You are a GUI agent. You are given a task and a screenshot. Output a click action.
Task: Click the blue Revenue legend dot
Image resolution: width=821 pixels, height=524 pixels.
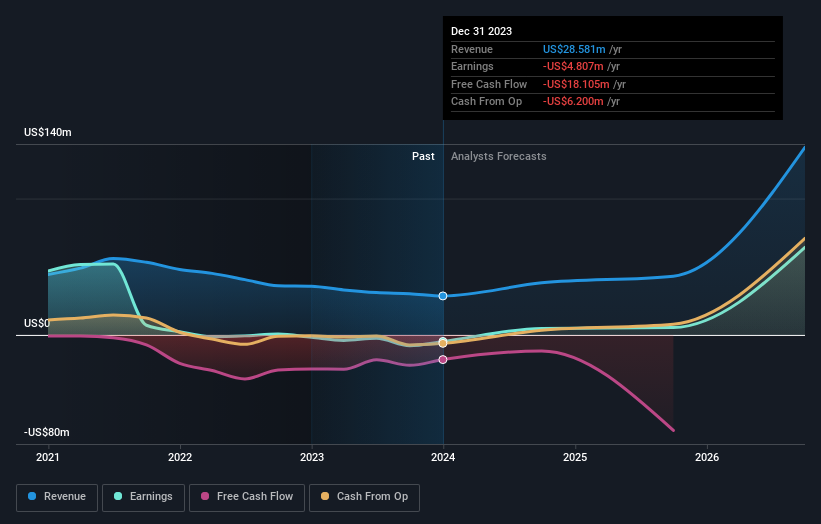(x=32, y=496)
